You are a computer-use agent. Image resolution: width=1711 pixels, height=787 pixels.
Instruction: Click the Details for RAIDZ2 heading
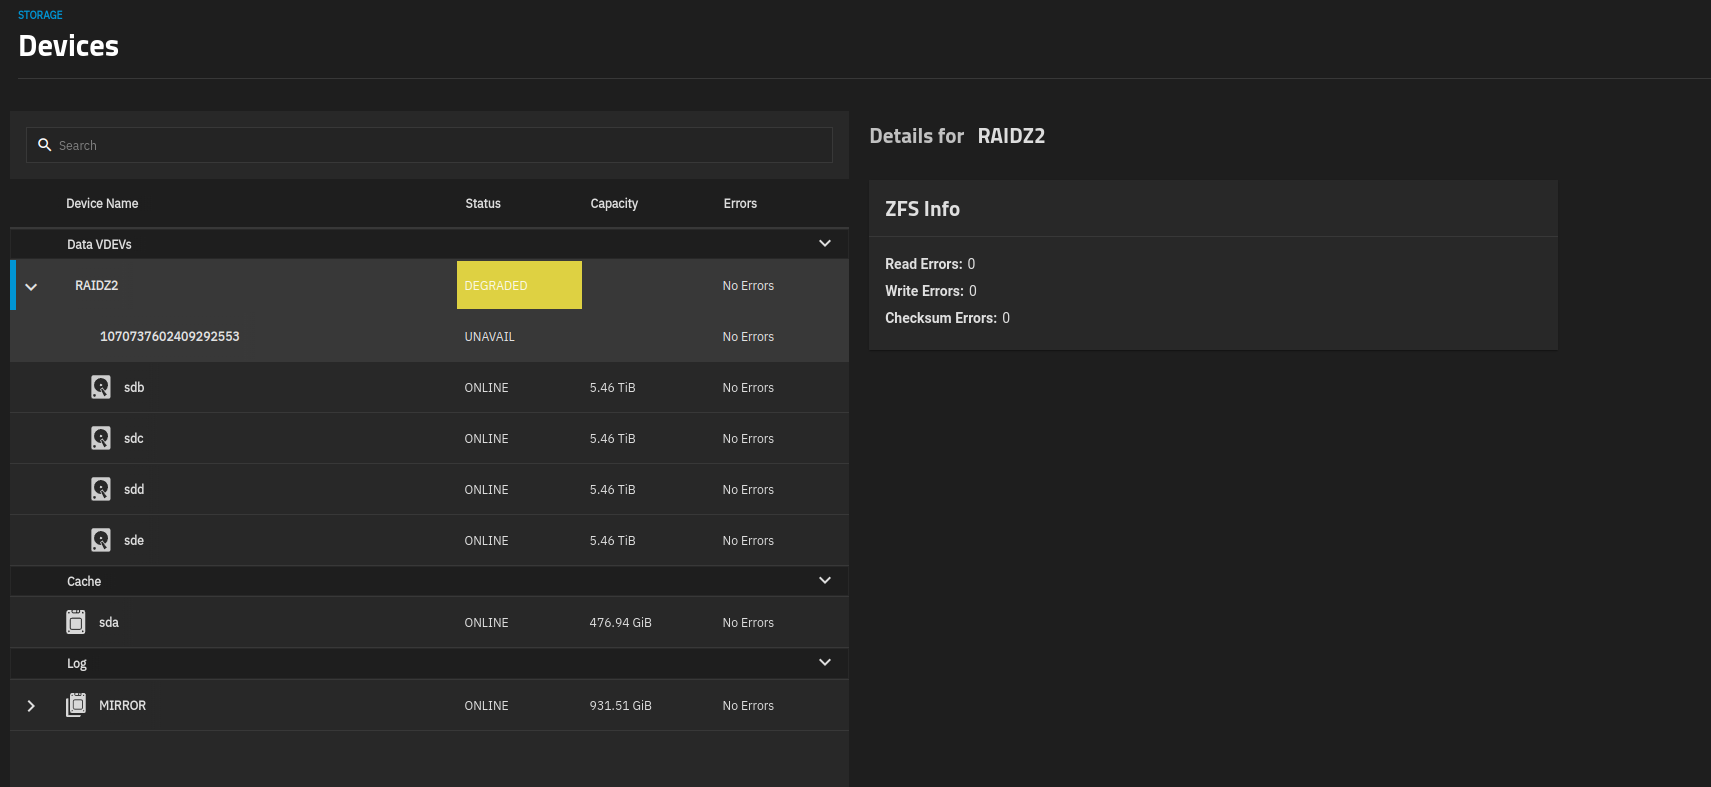pyautogui.click(x=957, y=136)
